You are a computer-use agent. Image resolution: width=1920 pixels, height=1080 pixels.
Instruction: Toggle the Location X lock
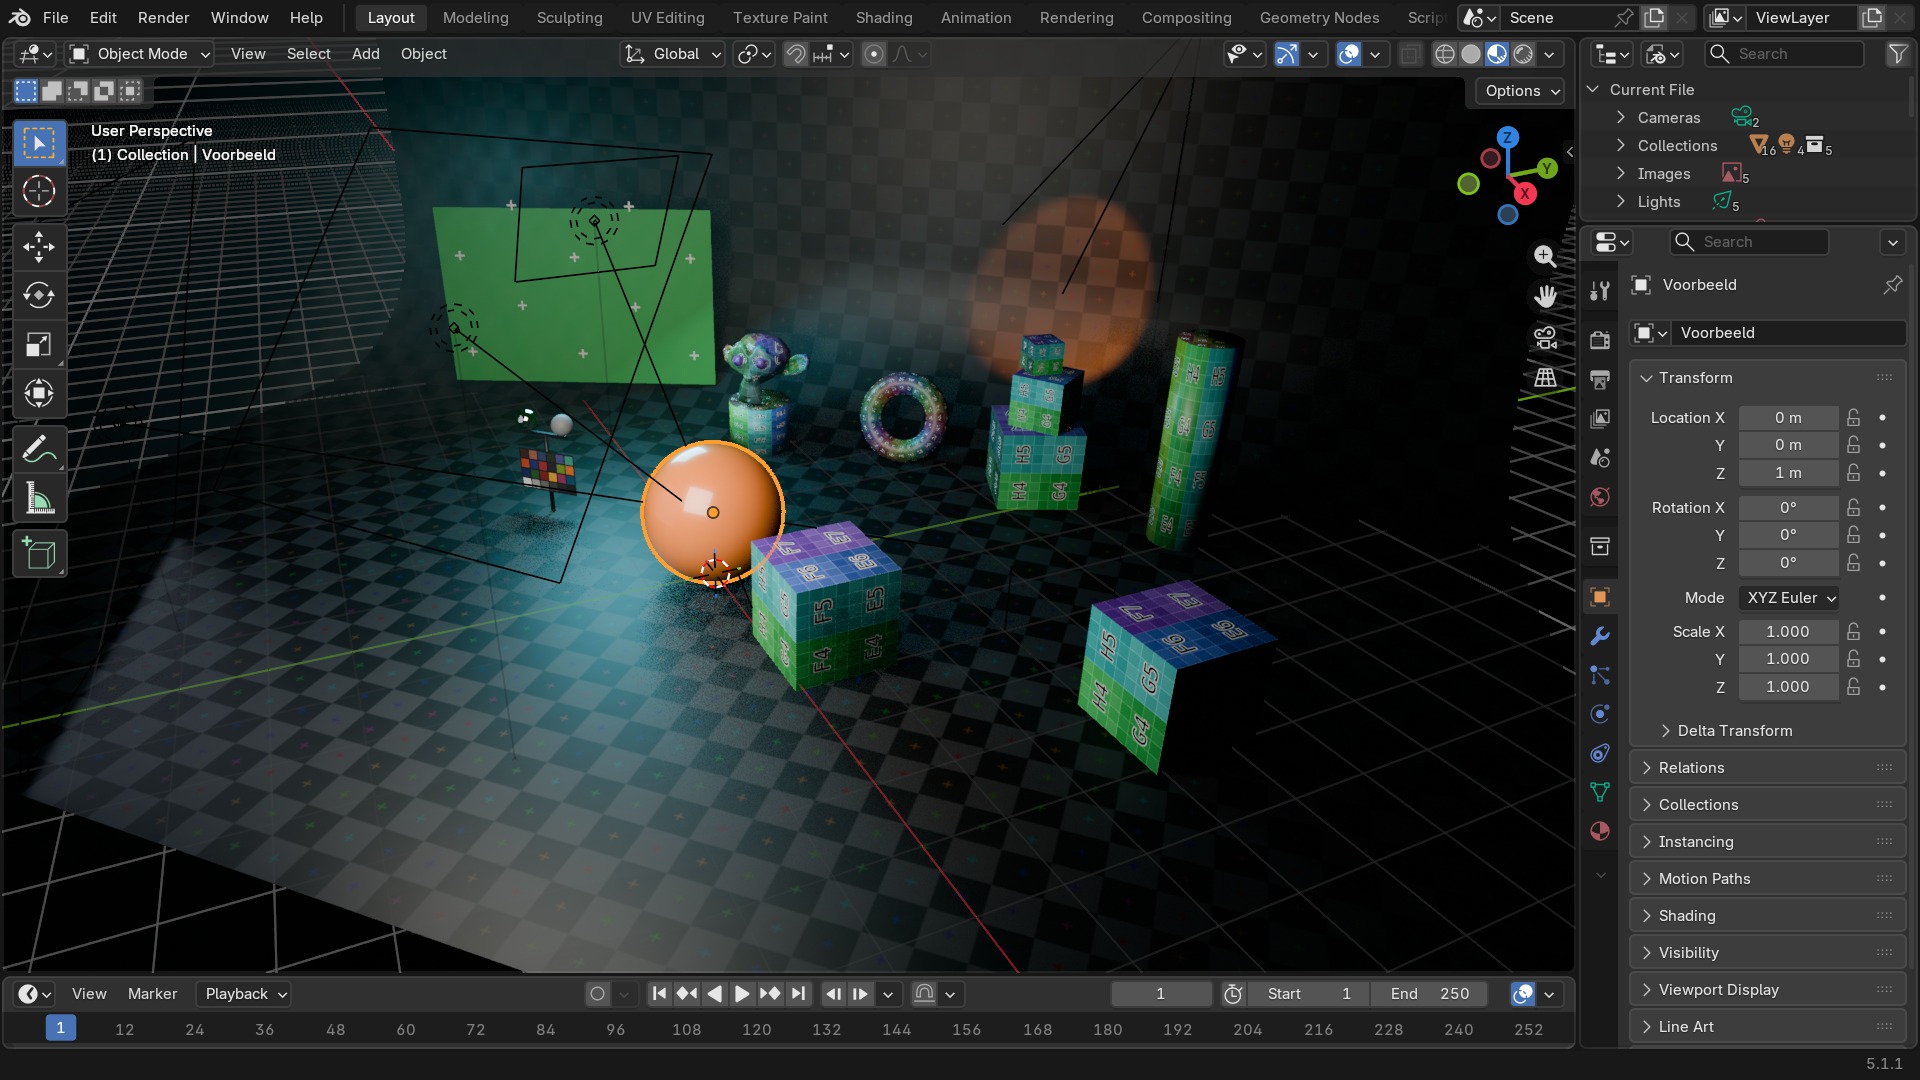[x=1853, y=418]
